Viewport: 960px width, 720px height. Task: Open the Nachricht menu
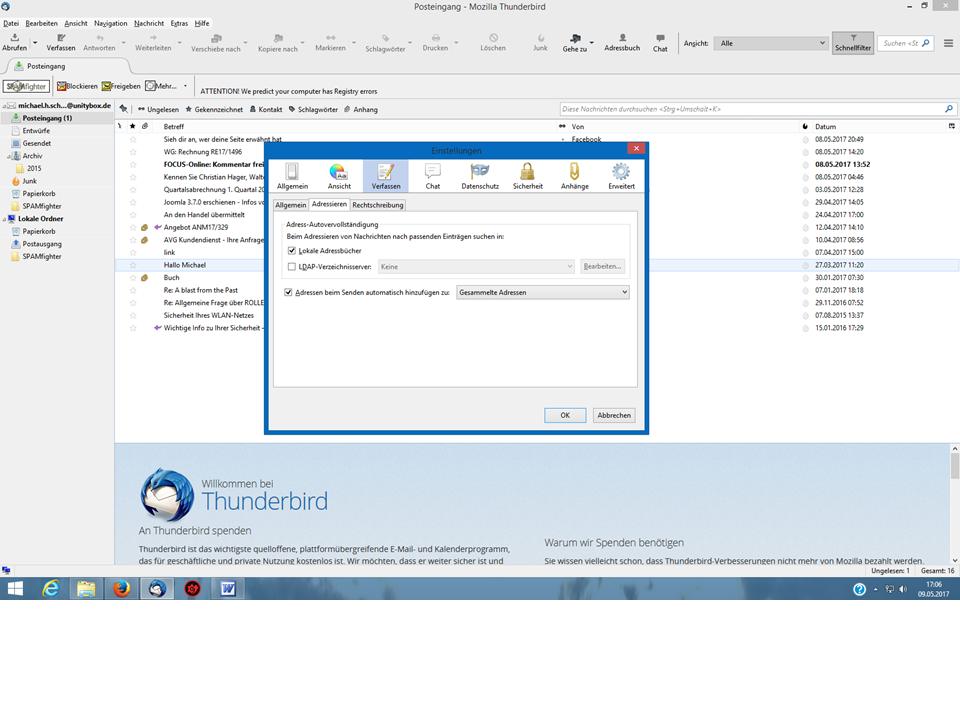click(x=149, y=23)
